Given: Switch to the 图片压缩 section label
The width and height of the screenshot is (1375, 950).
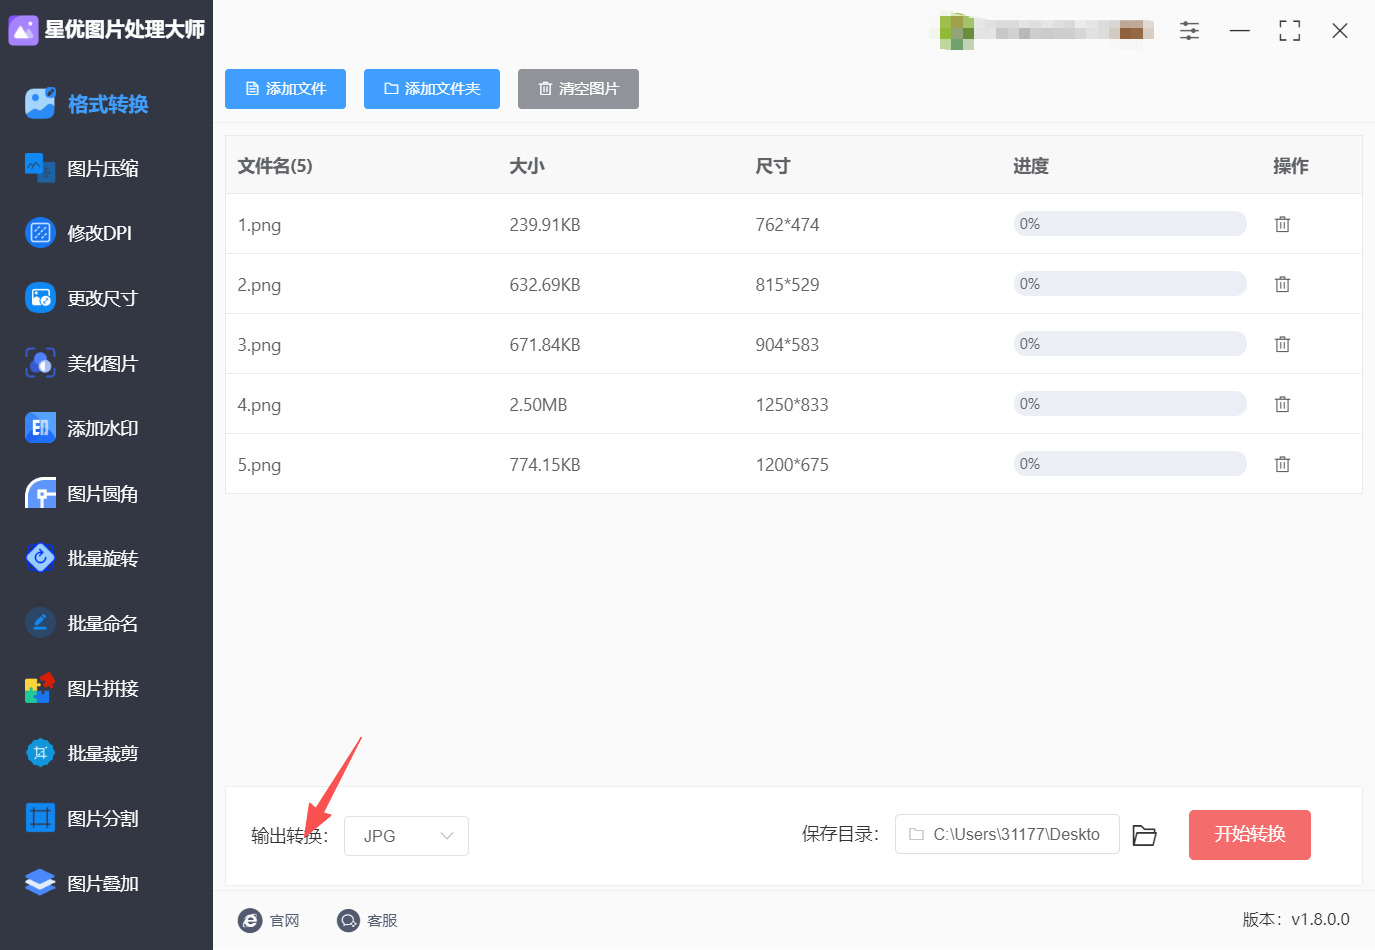Looking at the screenshot, I should (x=103, y=169).
